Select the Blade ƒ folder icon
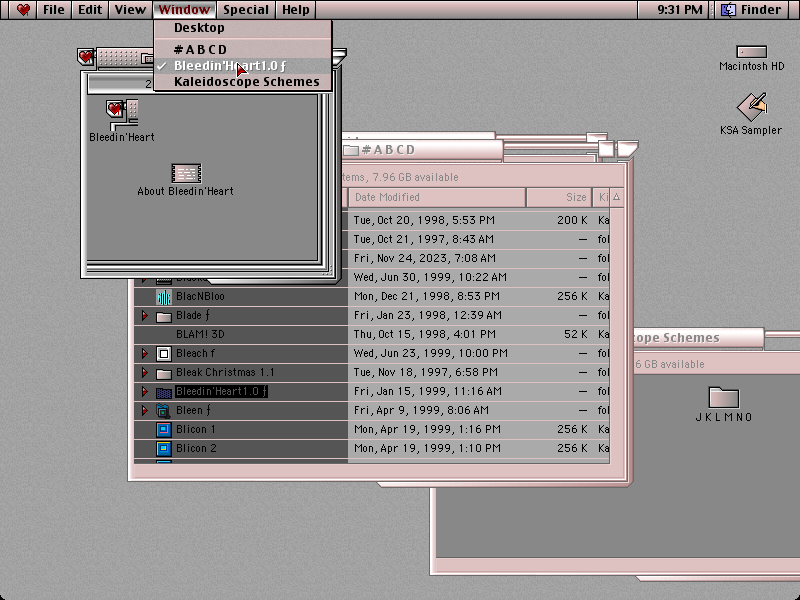800x600 pixels. (164, 316)
